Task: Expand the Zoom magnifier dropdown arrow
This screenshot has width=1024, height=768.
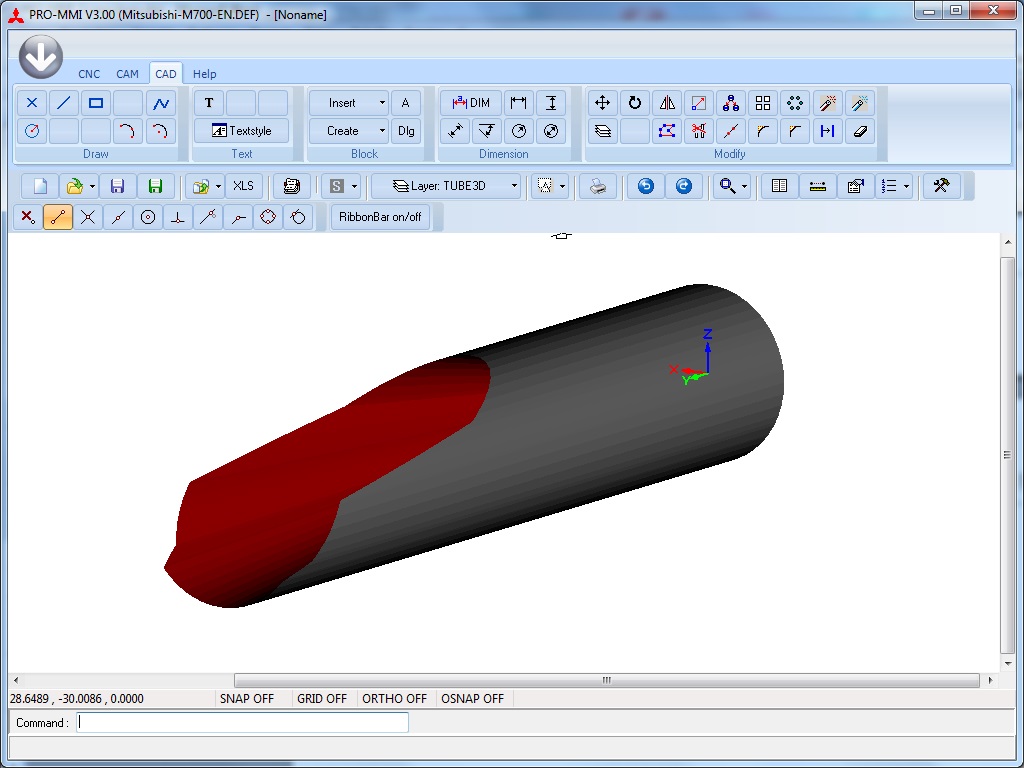Action: pyautogui.click(x=744, y=187)
